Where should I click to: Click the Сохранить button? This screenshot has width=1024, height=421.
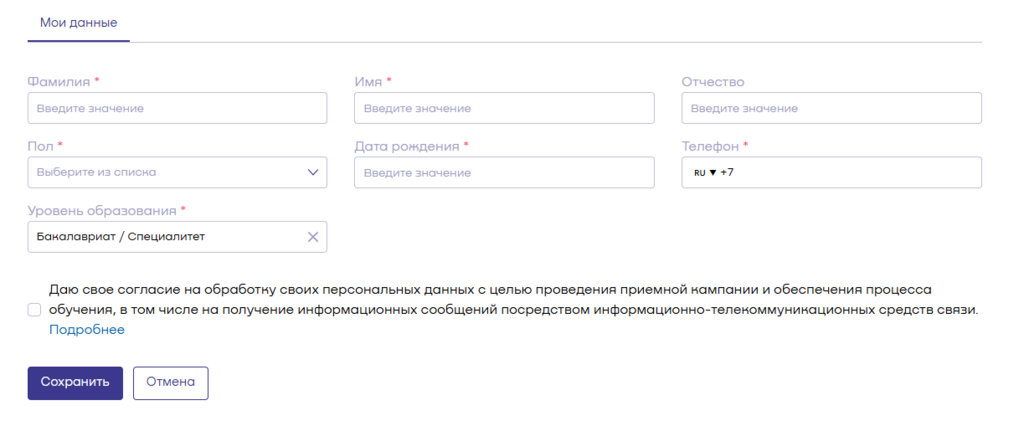click(x=75, y=382)
